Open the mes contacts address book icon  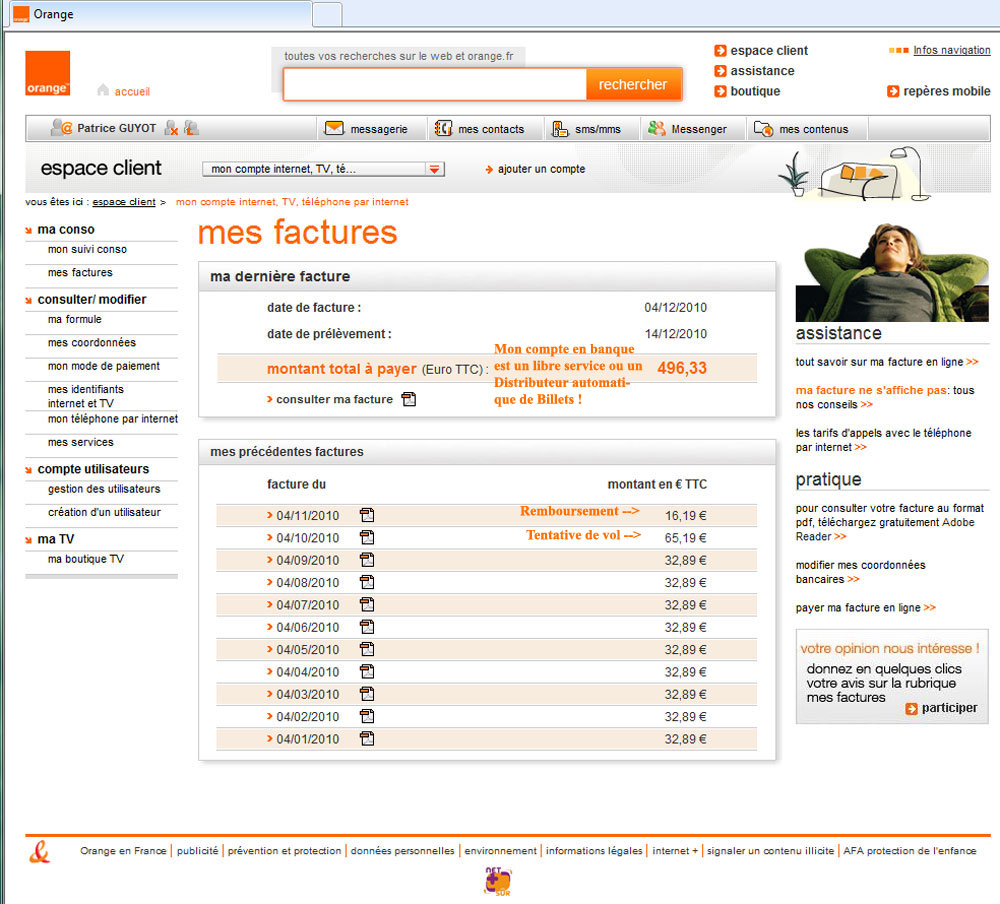click(x=443, y=128)
